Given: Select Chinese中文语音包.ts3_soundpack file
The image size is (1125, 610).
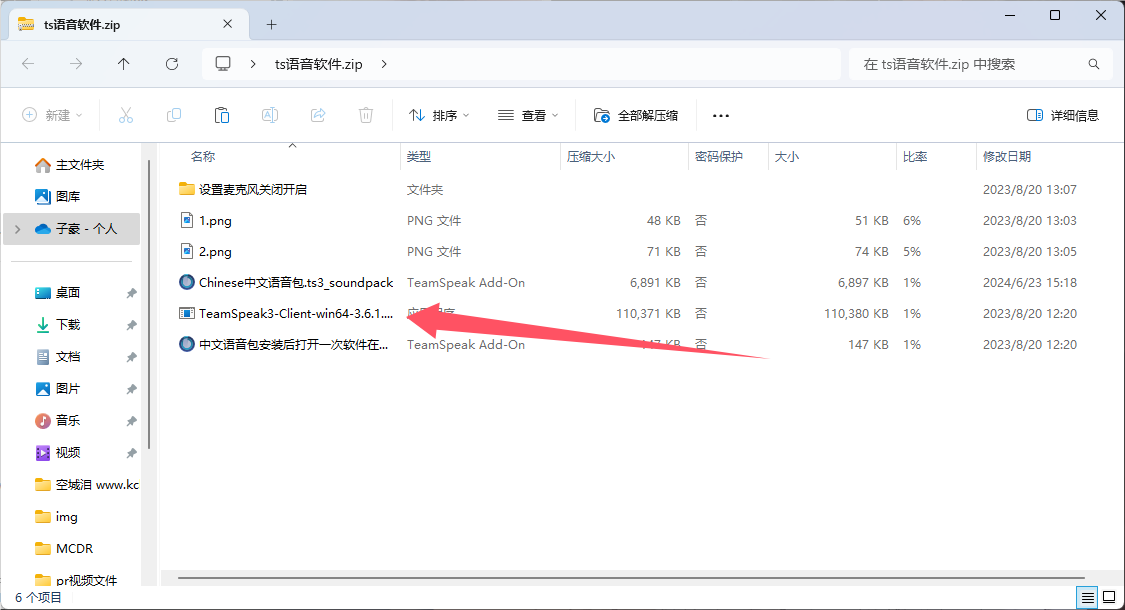Looking at the screenshot, I should (x=286, y=282).
